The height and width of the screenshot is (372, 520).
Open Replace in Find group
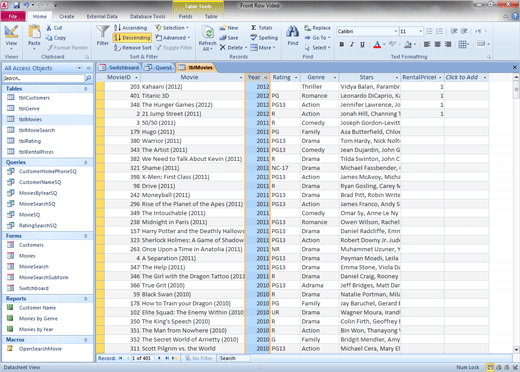317,28
